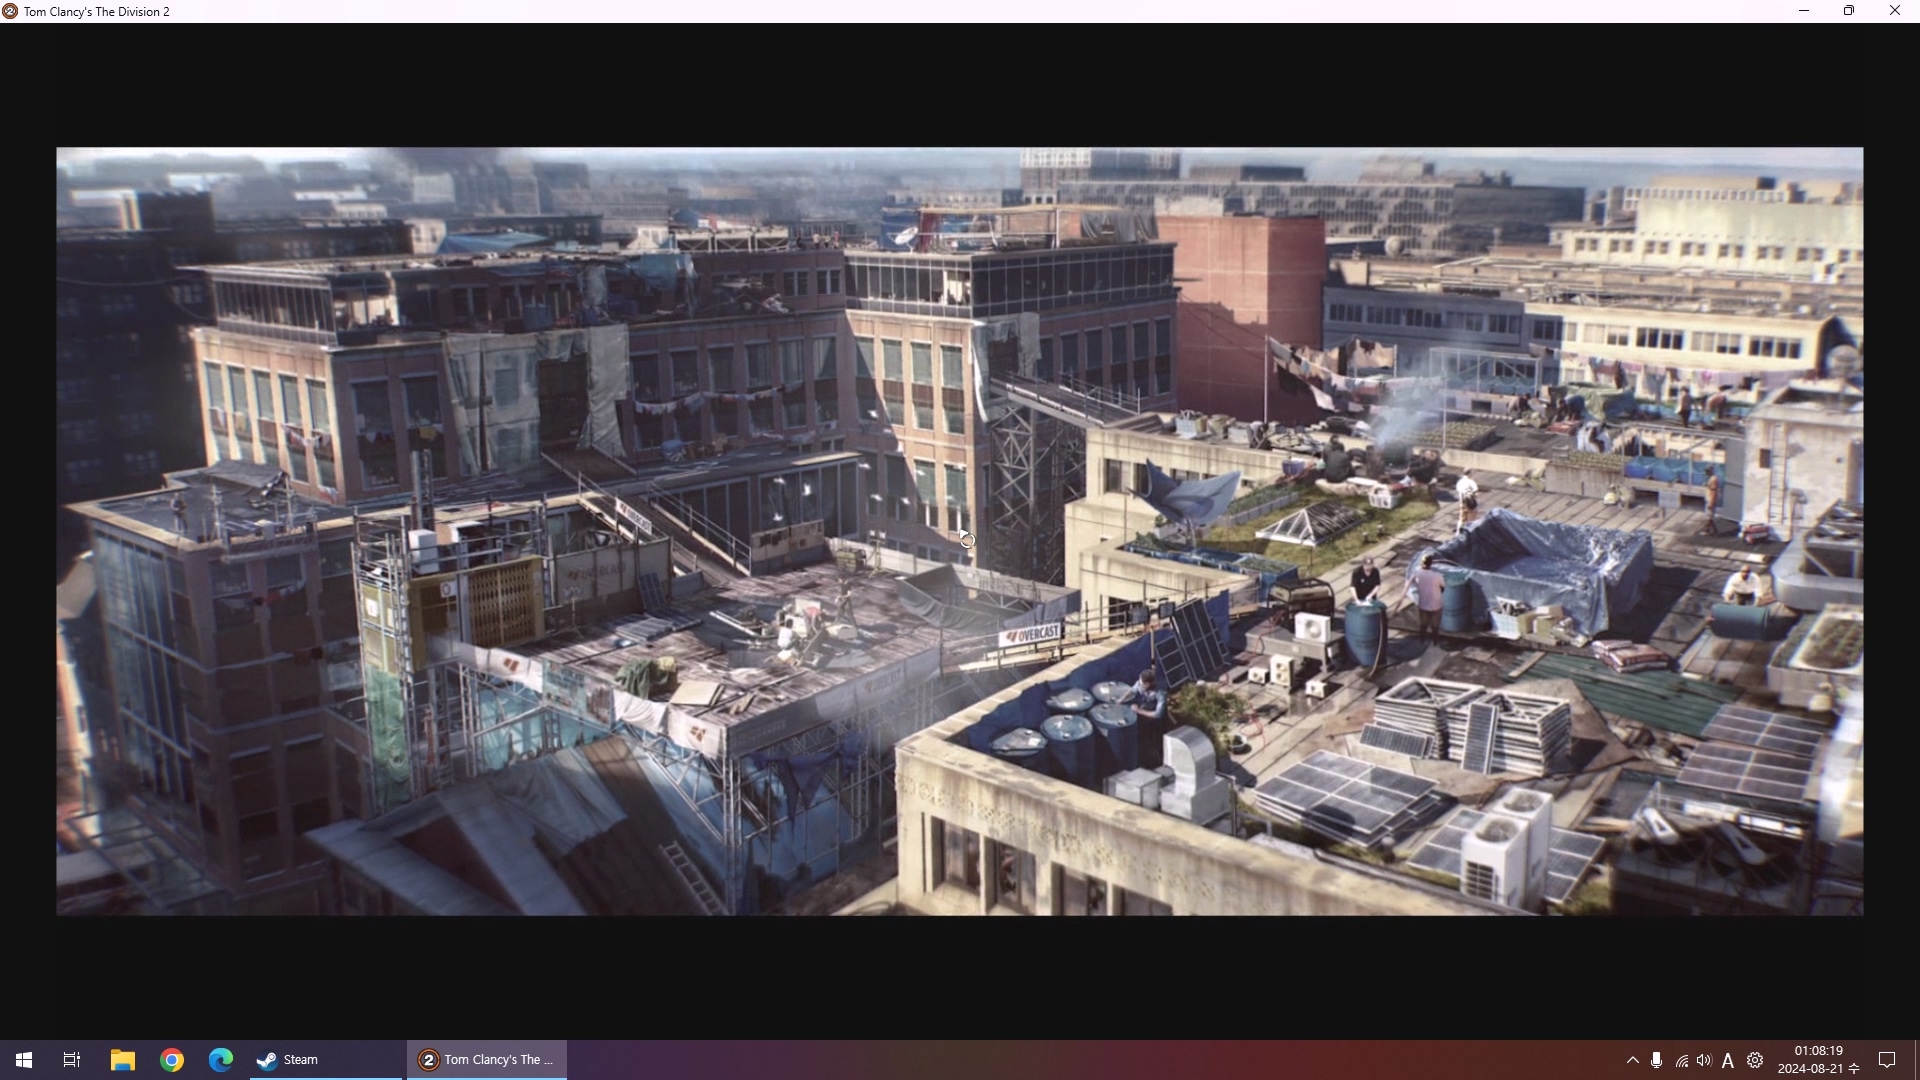1920x1080 pixels.
Task: Click settings gear icon in system tray
Action: 1755,1060
